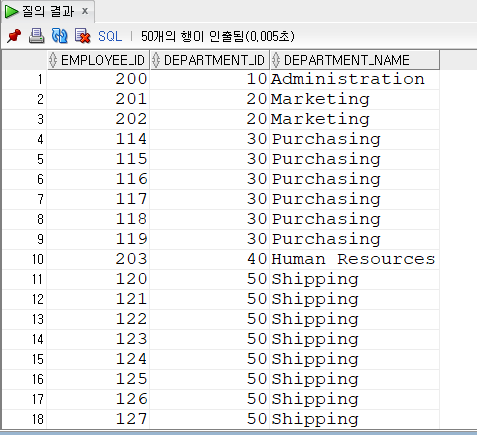Select employee ID 202 cell
This screenshot has width=477, height=435.
tap(98, 119)
